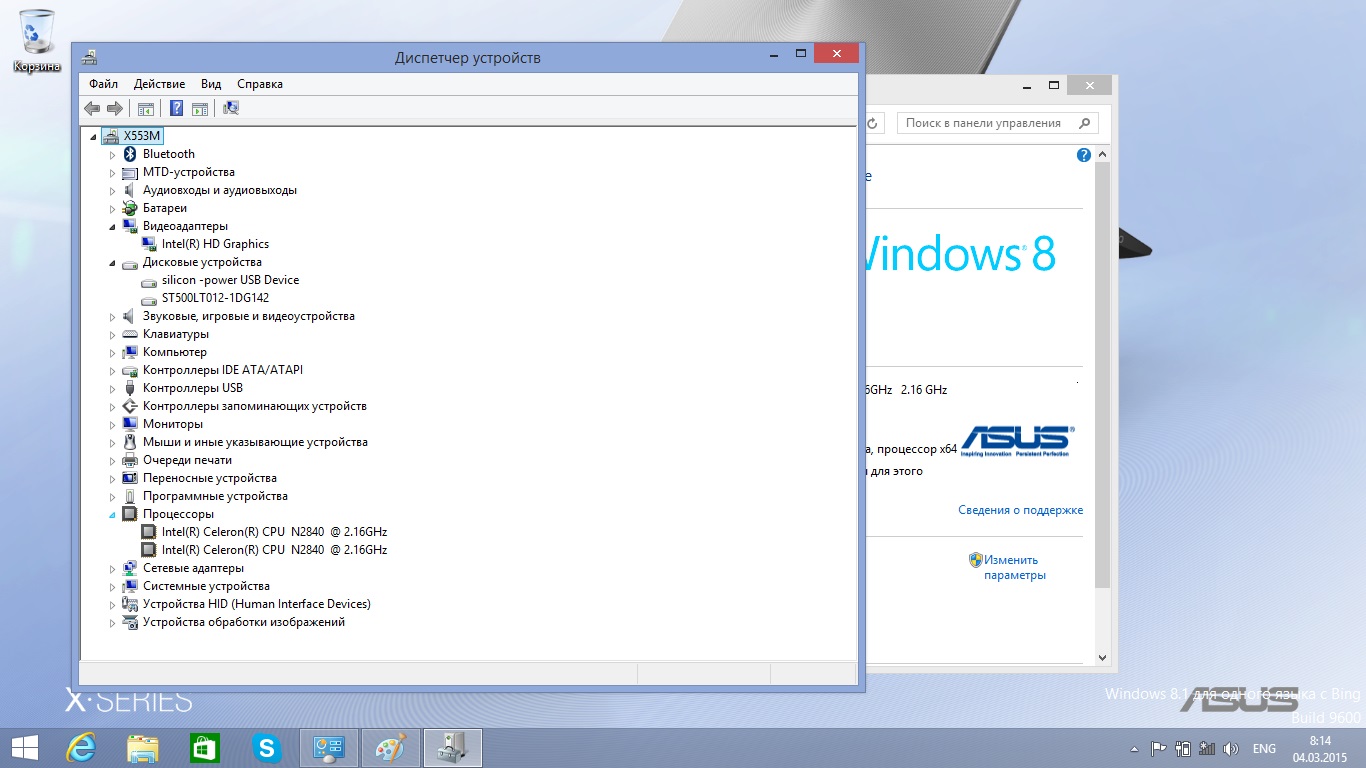Click the Изменить параметры link
Viewport: 1366px width, 768px height.
point(1014,567)
